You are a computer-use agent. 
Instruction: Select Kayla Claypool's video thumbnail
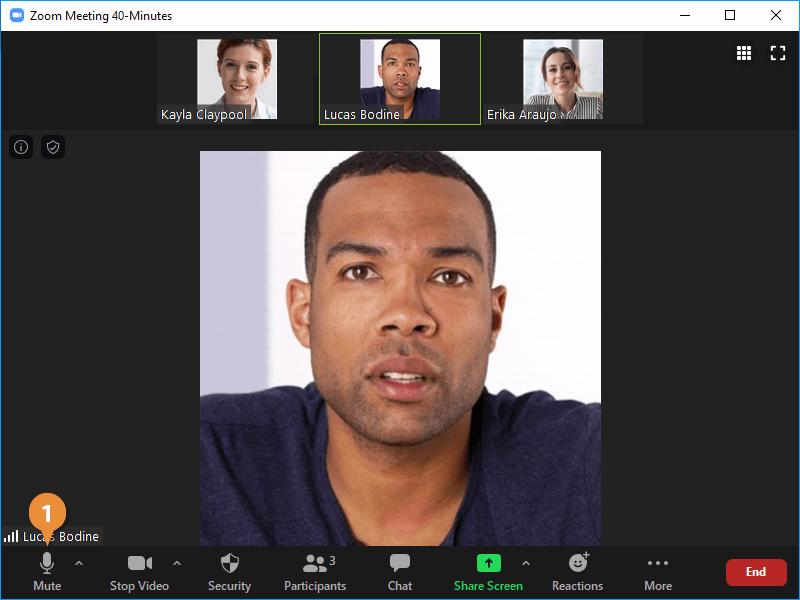click(x=237, y=79)
